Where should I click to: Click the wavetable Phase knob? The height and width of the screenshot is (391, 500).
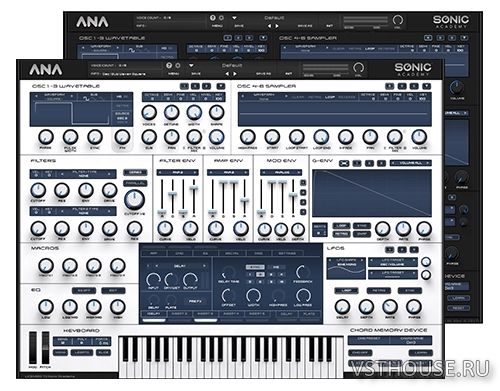point(46,137)
